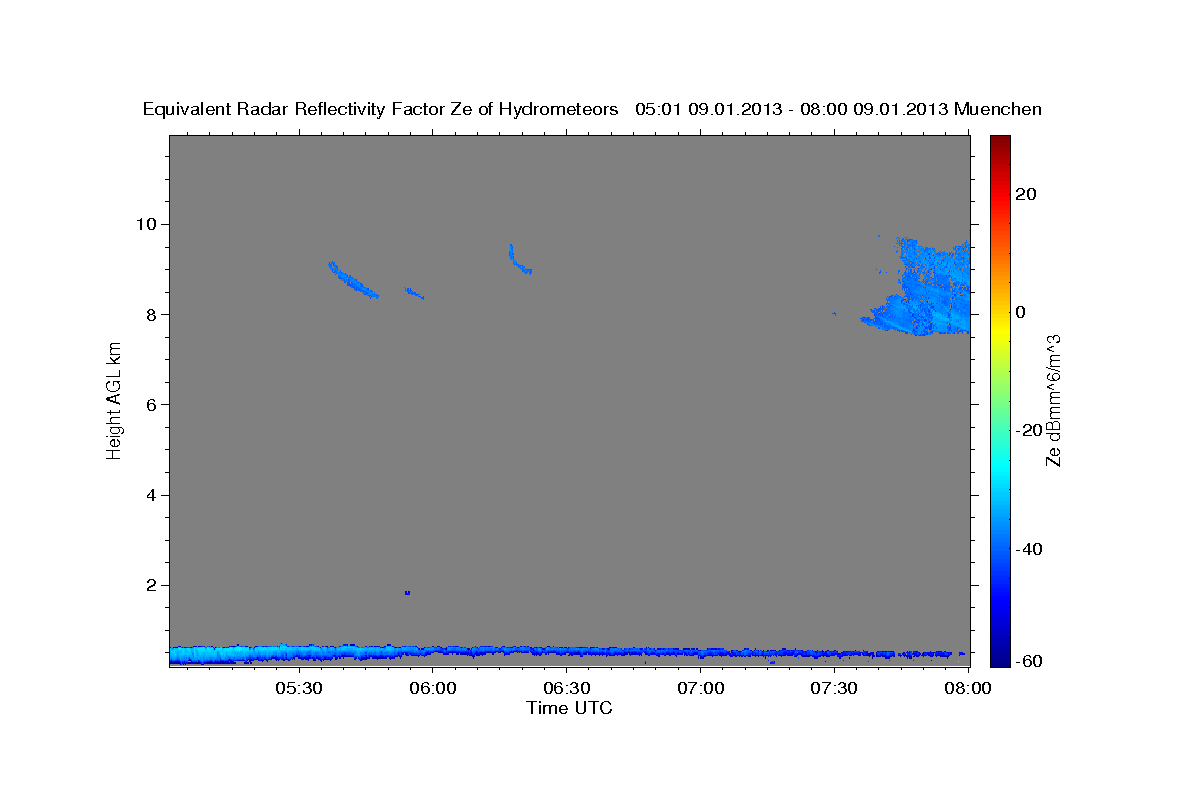Click the colorbar label '0'
1200x800 pixels.
click(1021, 312)
